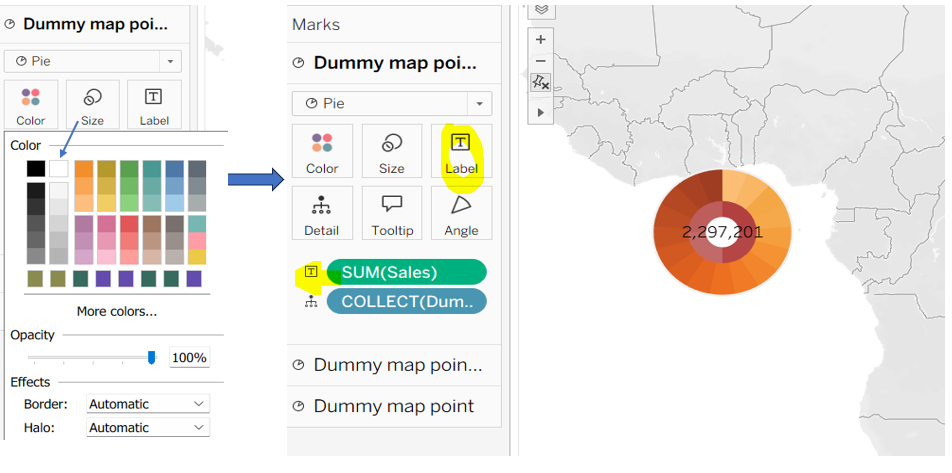Click the 100% opacity input field
Image resolution: width=952 pixels, height=473 pixels.
point(189,358)
